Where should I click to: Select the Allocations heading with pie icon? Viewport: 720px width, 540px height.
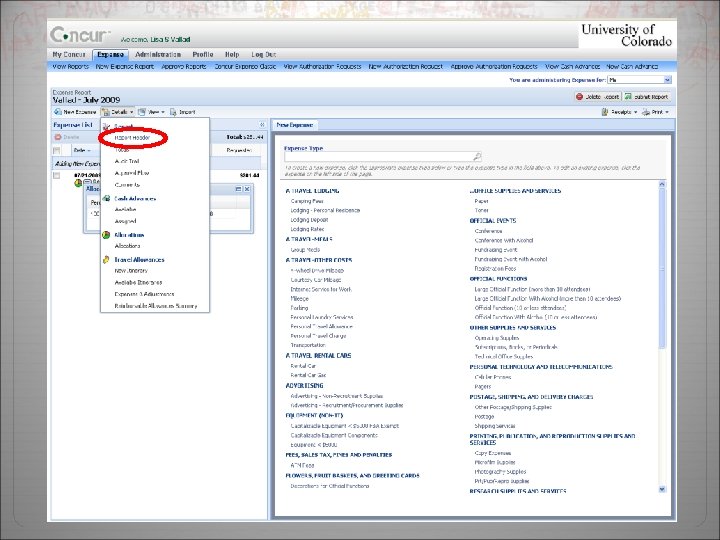click(129, 235)
